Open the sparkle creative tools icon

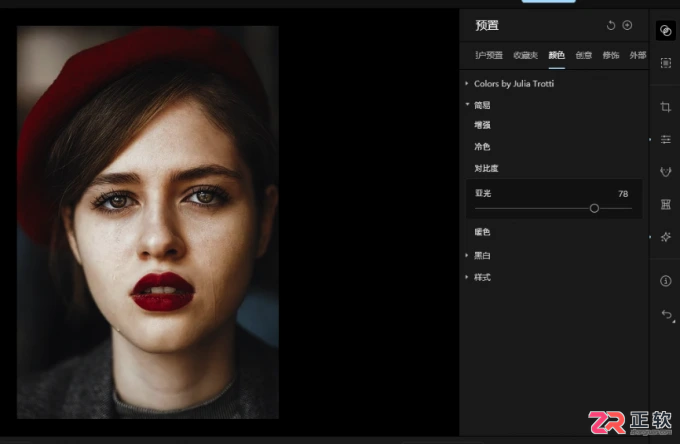[666, 237]
